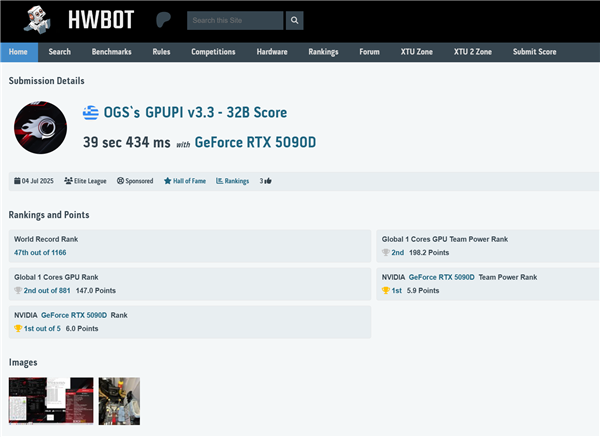Open the Hardware menu item
600x437 pixels.
tap(272, 52)
